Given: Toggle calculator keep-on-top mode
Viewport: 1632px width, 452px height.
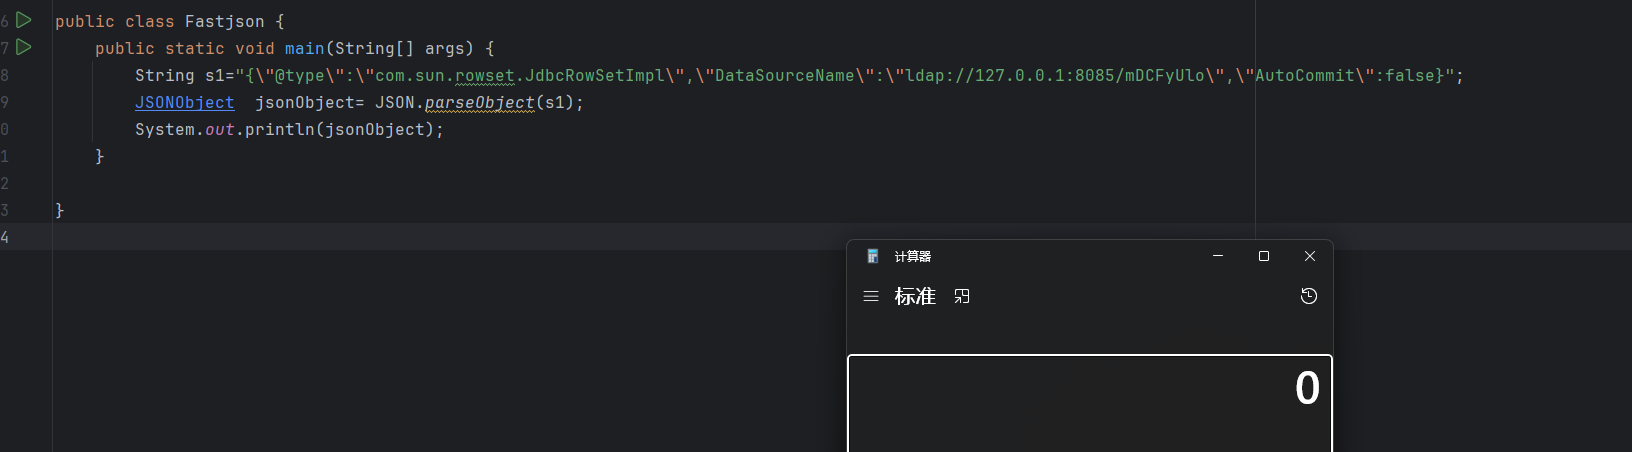Looking at the screenshot, I should [x=962, y=296].
